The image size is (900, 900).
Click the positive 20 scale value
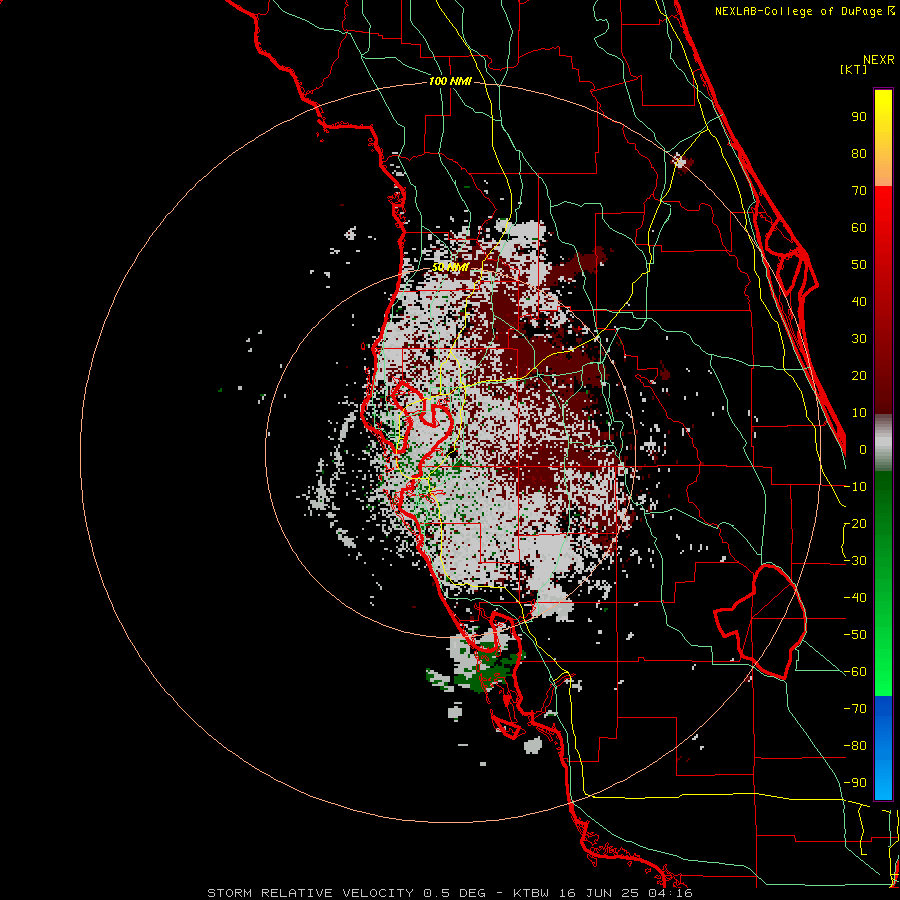[859, 376]
